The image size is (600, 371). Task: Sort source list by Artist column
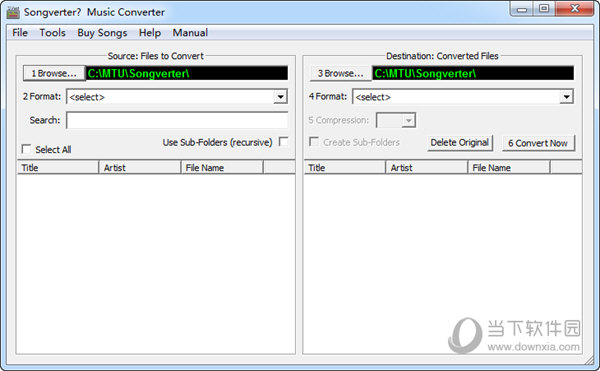[x=140, y=168]
